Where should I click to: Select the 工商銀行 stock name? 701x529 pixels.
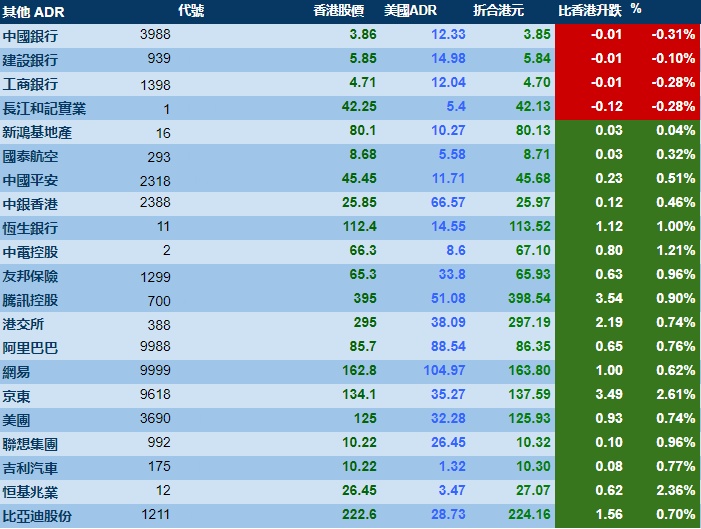(x=30, y=84)
